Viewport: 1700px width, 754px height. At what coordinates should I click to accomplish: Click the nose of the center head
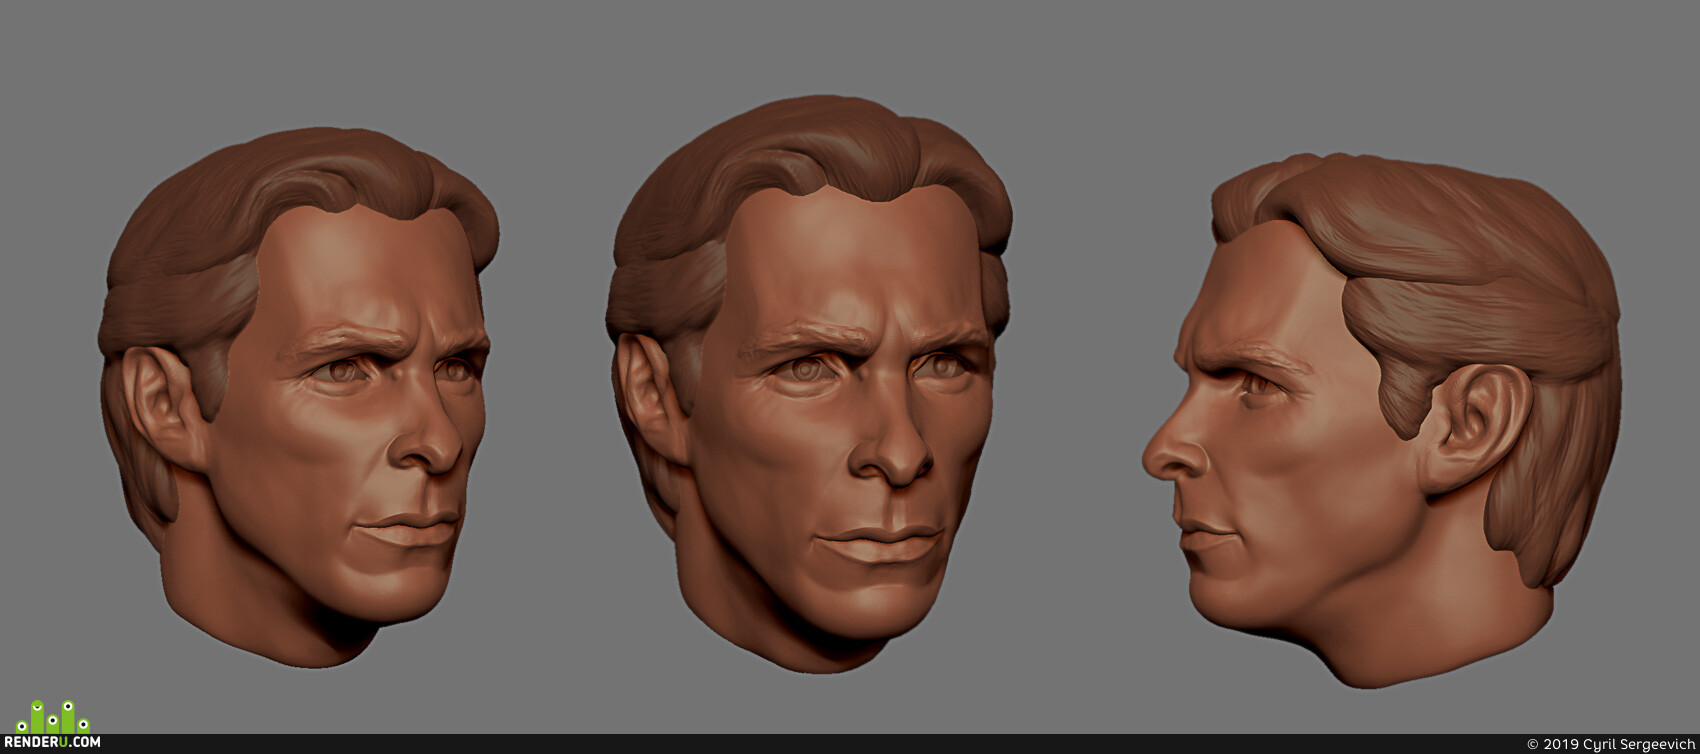(x=892, y=440)
